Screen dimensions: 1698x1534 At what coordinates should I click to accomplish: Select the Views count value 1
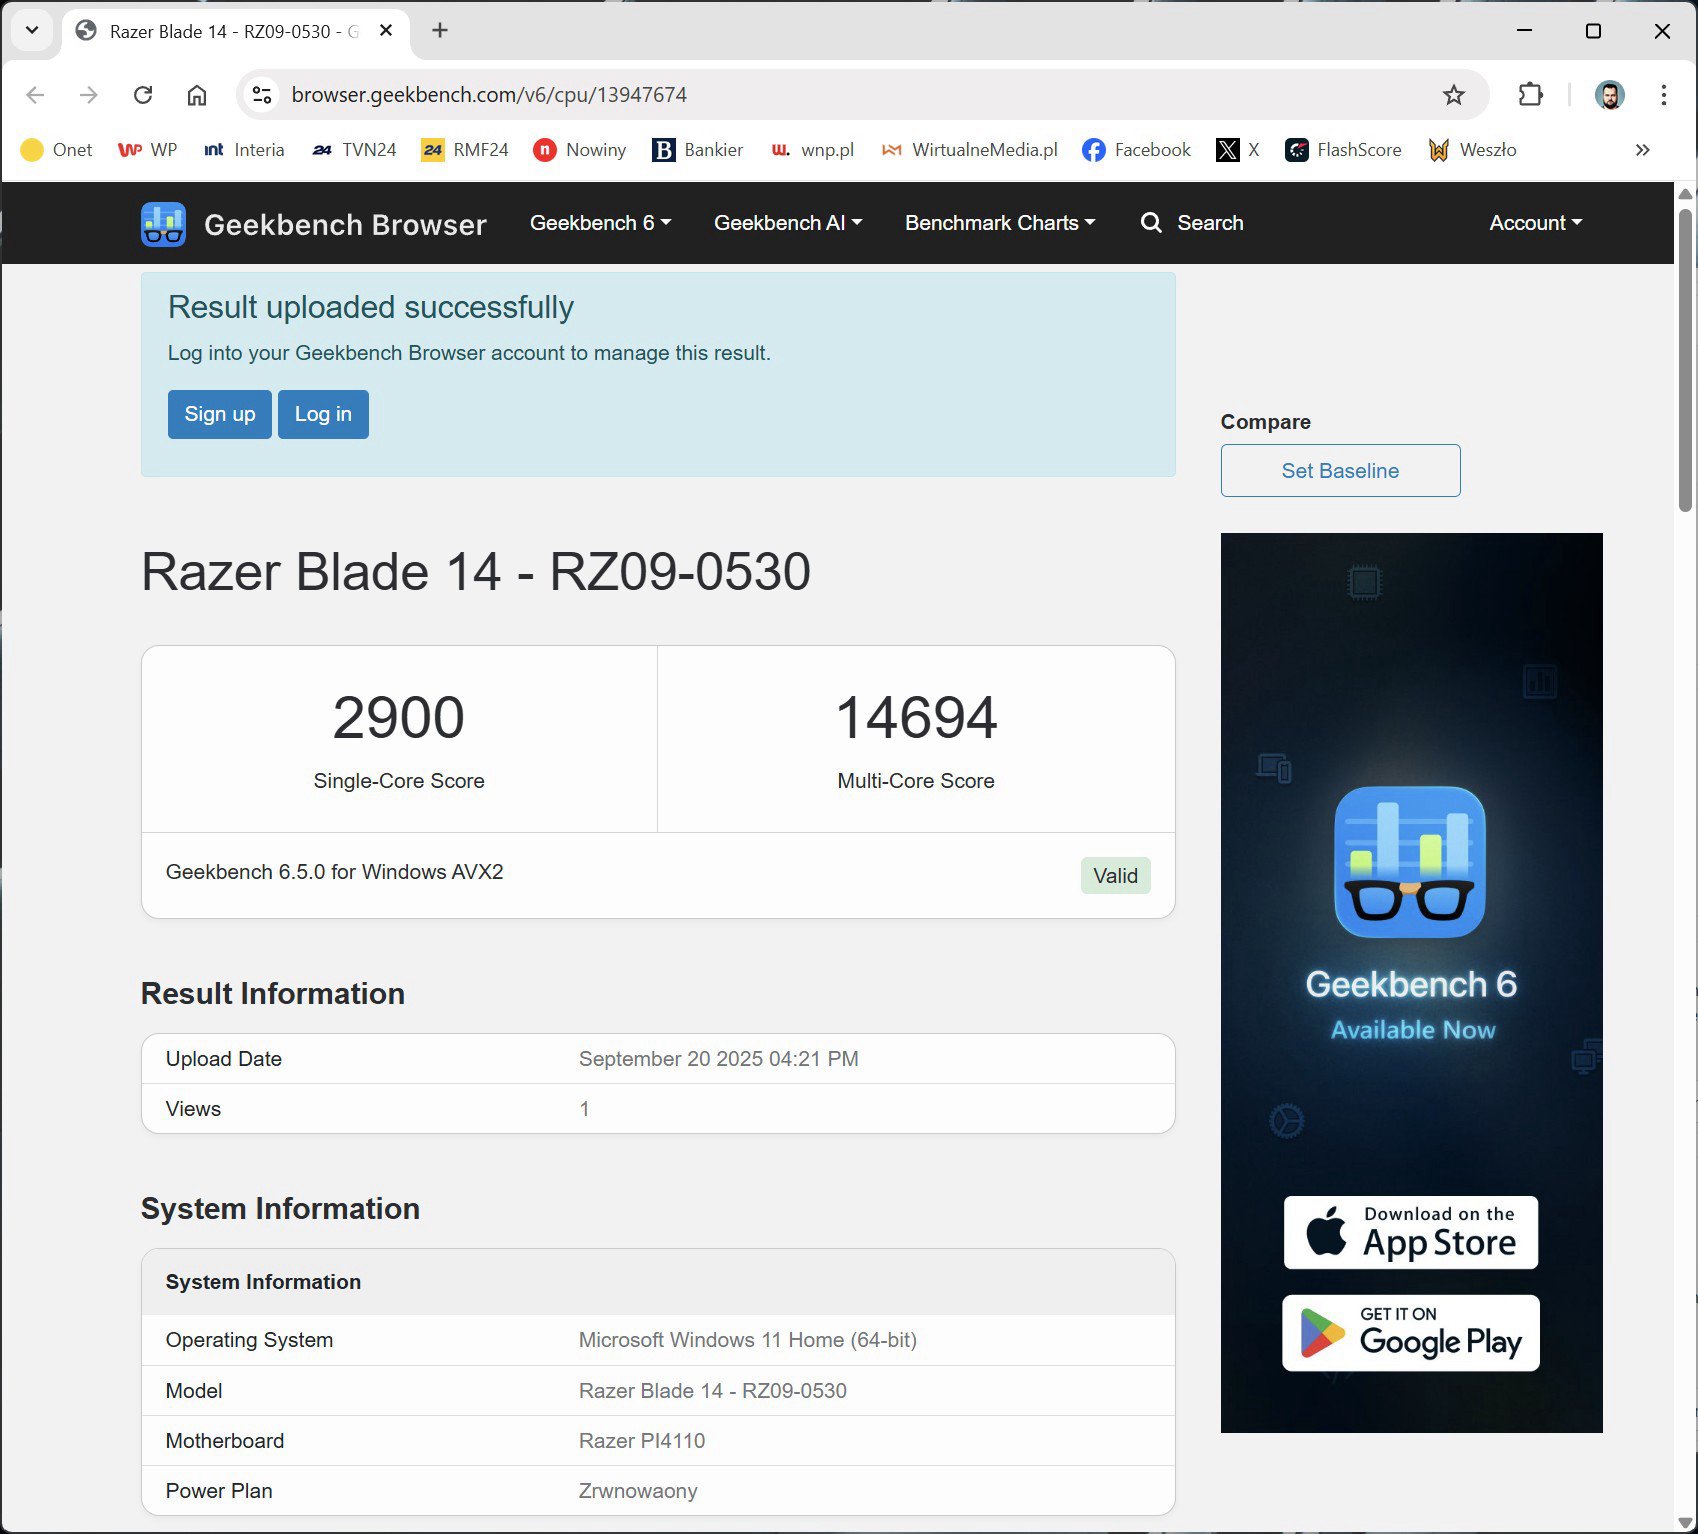click(584, 1109)
